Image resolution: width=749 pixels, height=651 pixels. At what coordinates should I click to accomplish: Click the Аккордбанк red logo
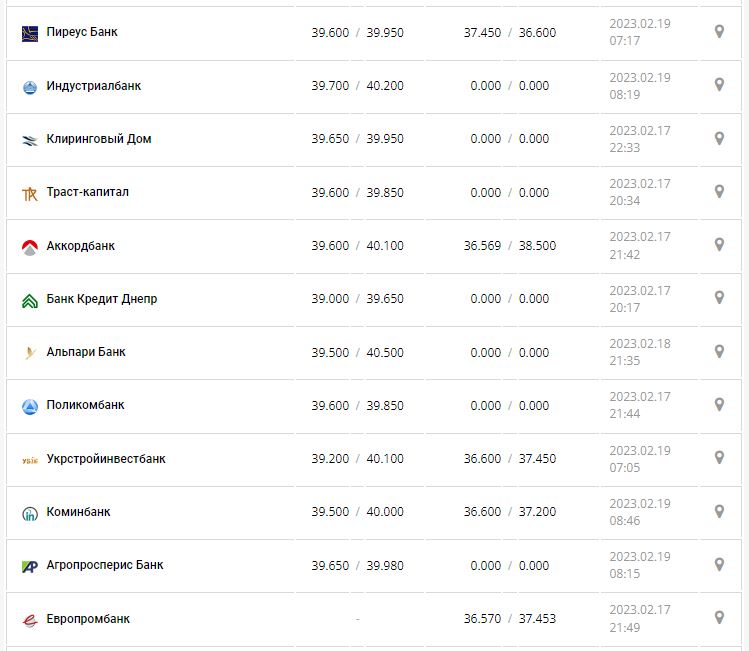[29, 246]
